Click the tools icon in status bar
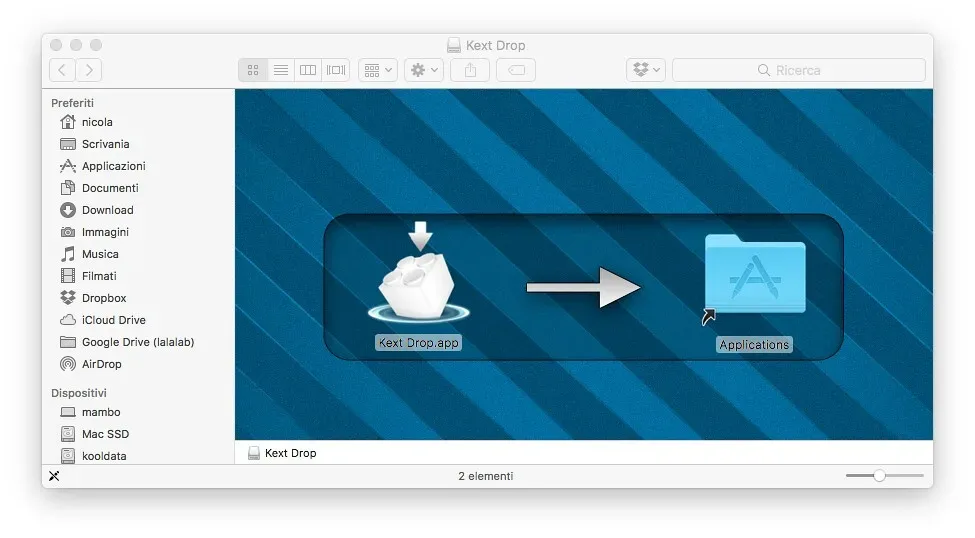Screen dimensions: 975x538 tap(54, 476)
